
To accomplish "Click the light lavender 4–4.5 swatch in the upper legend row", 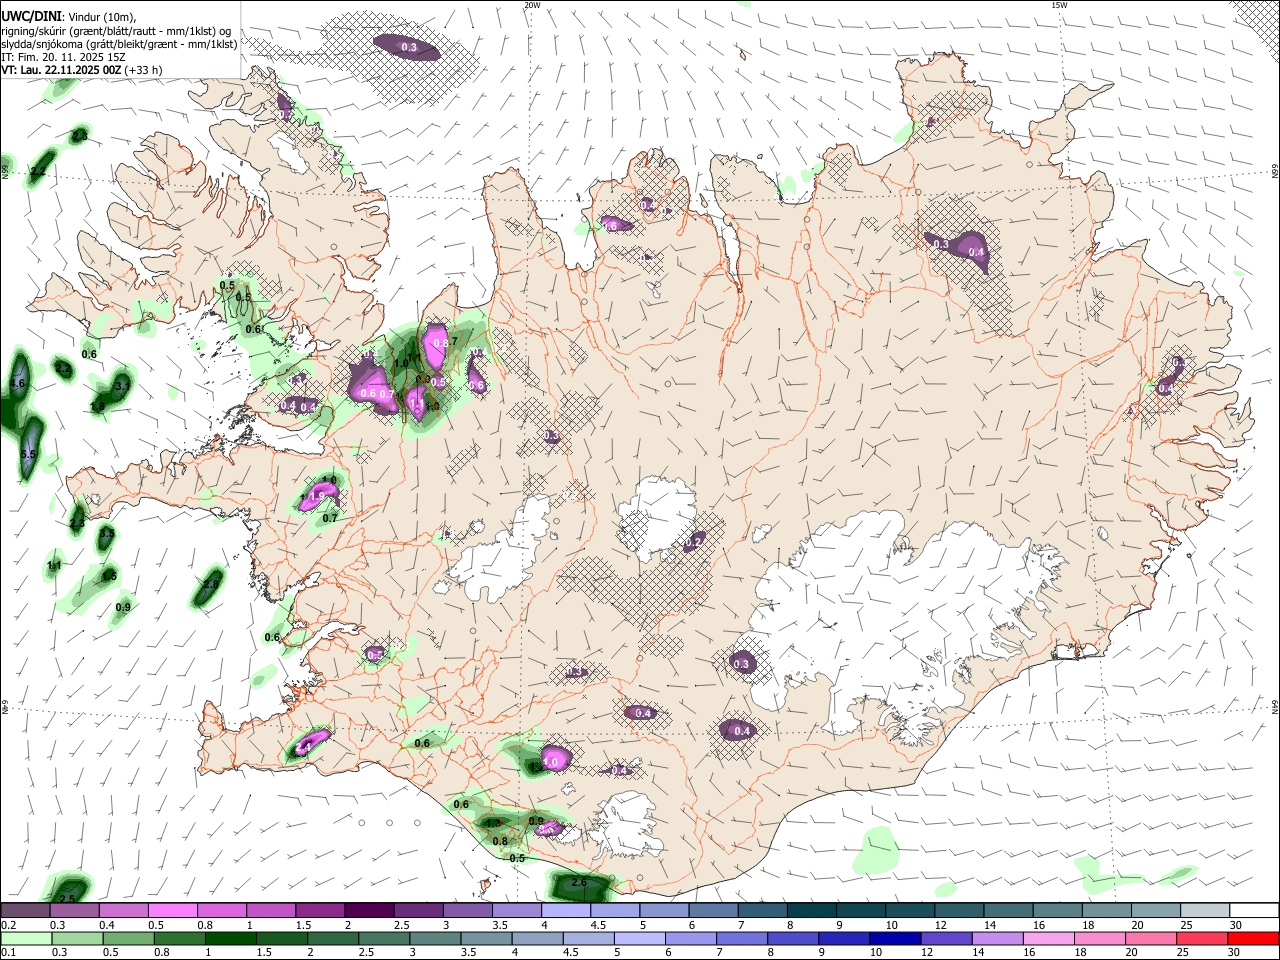I will click(x=566, y=911).
